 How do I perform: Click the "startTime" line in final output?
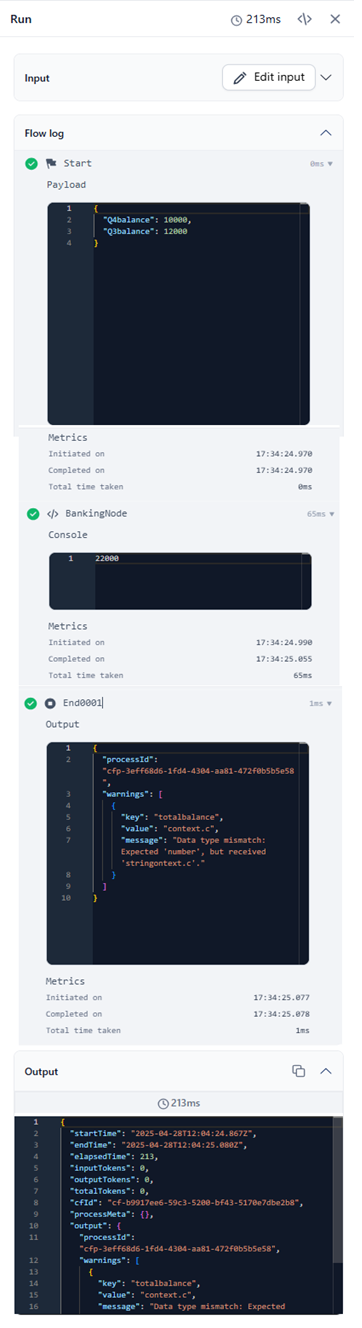[164, 1133]
